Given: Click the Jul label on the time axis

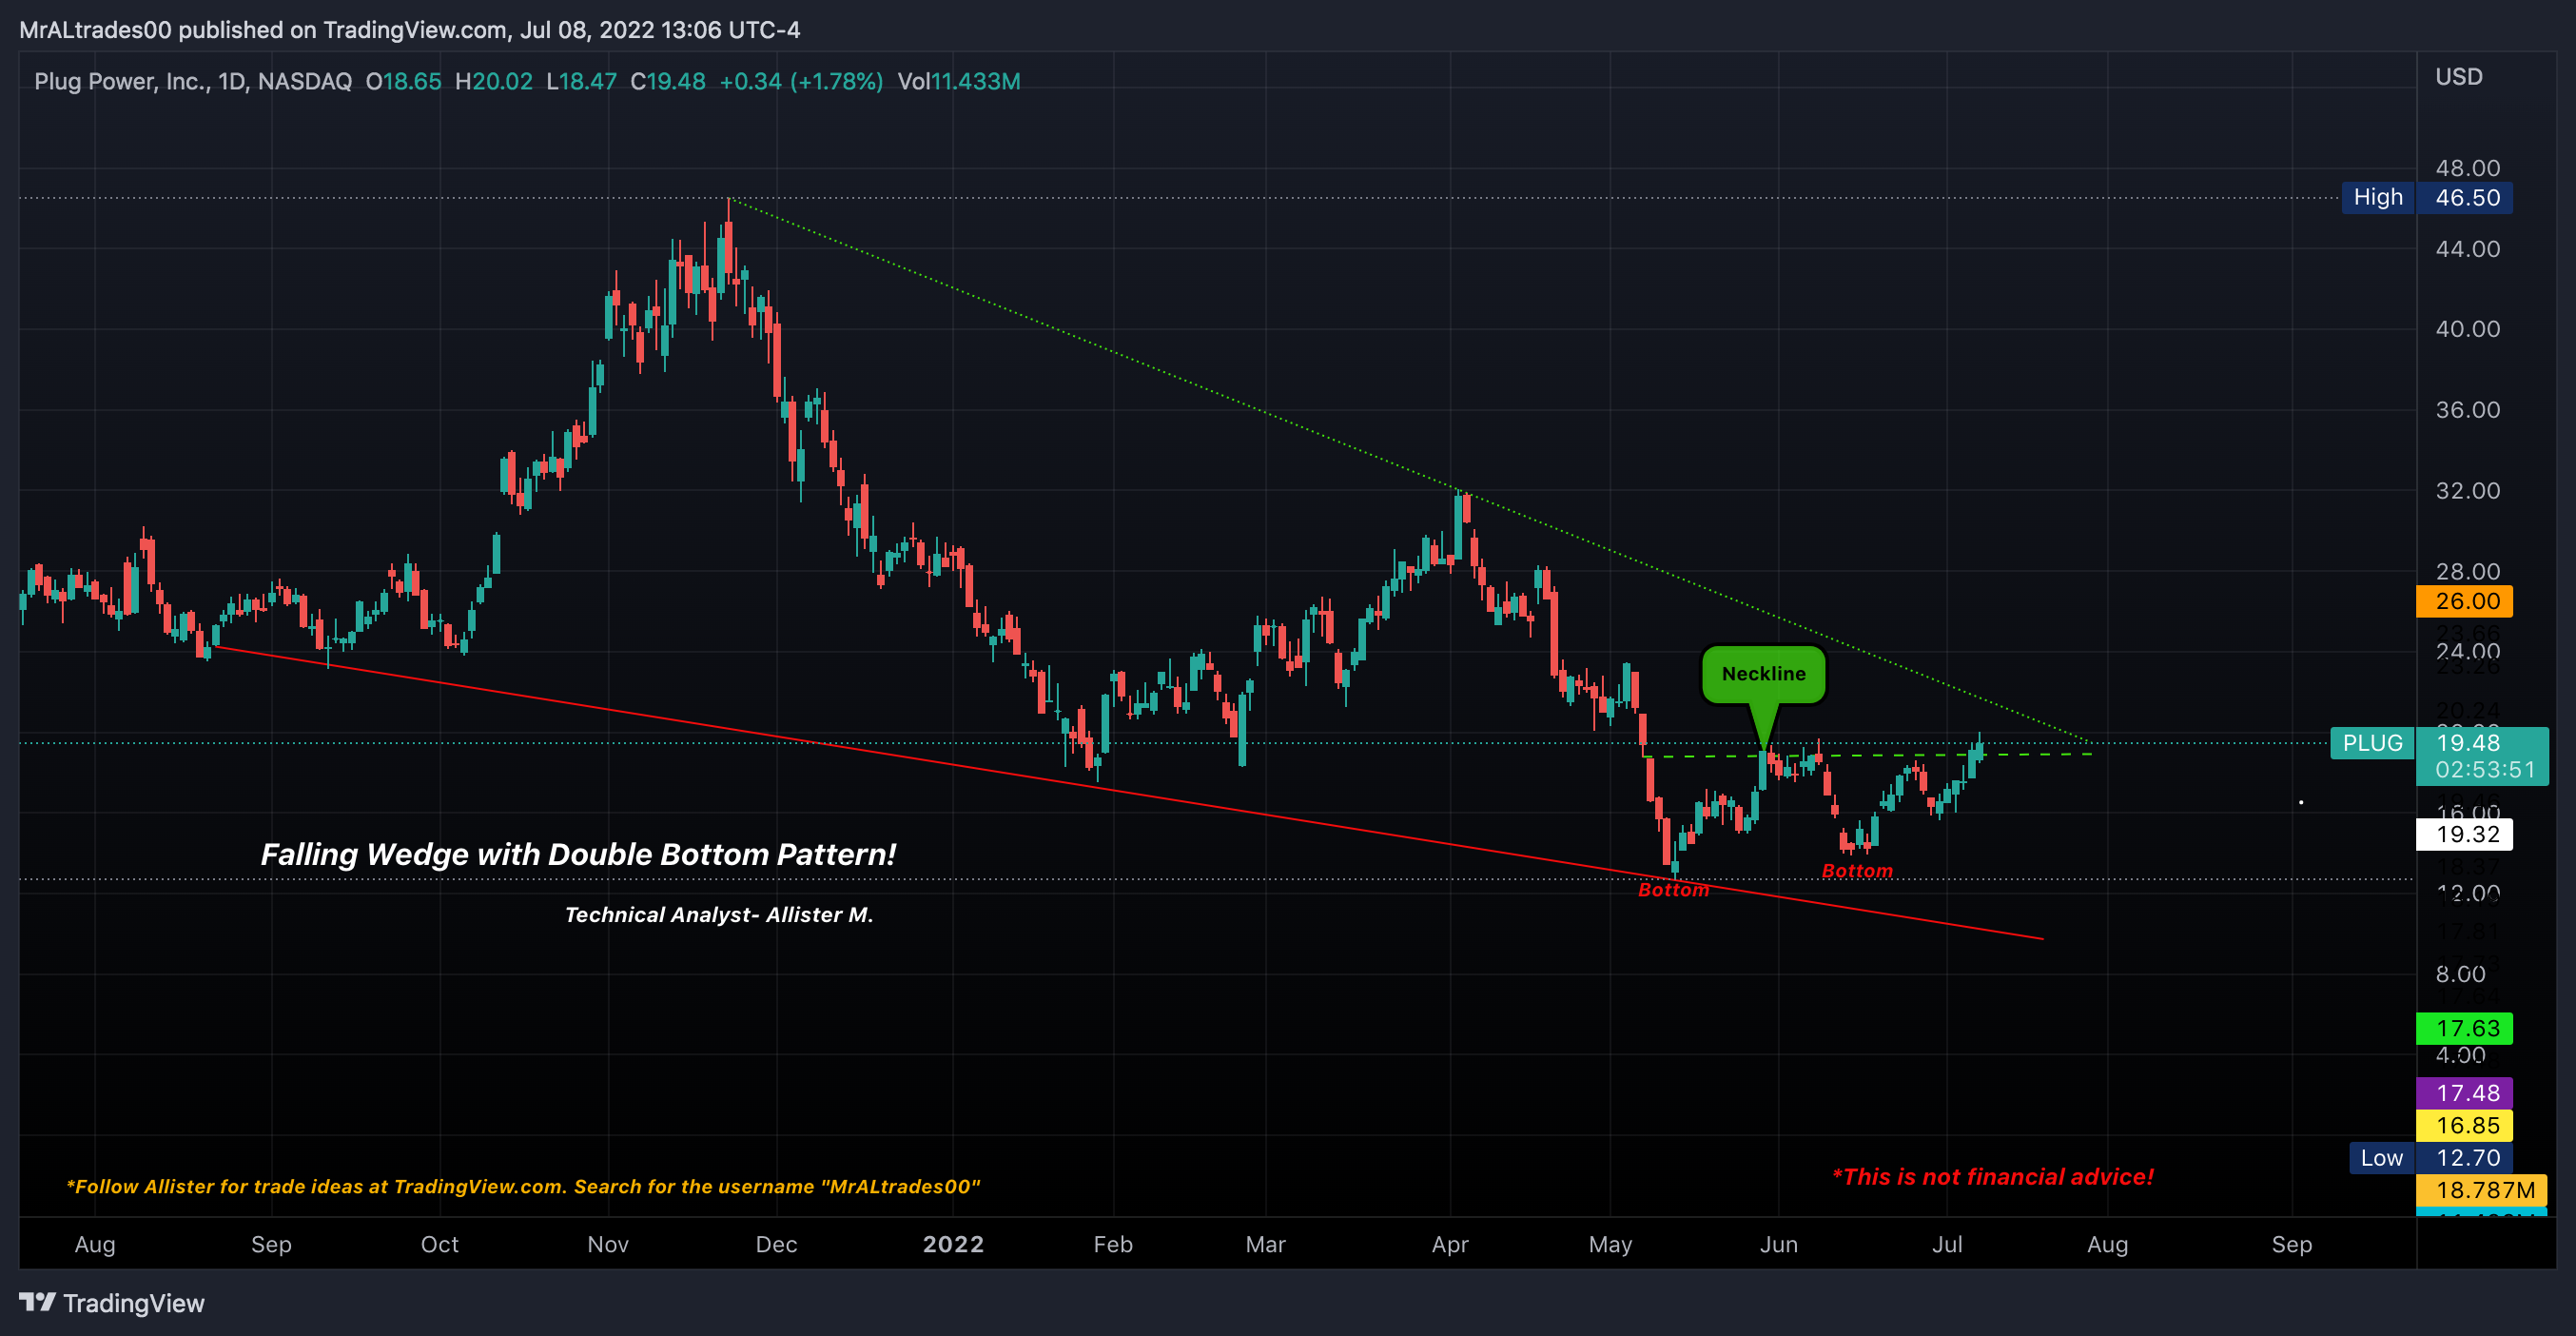Looking at the screenshot, I should point(1947,1244).
